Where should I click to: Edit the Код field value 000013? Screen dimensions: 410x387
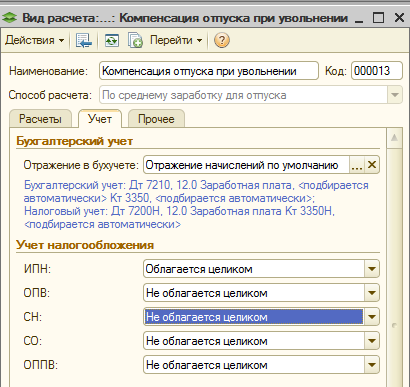377,71
